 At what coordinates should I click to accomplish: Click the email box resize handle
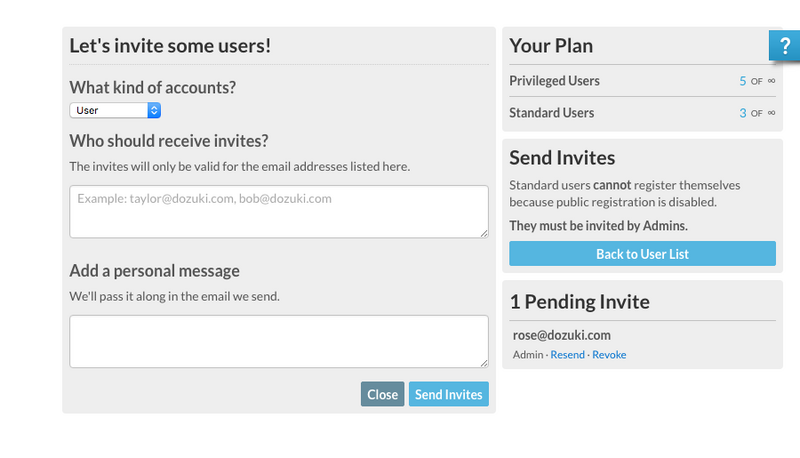(484, 234)
